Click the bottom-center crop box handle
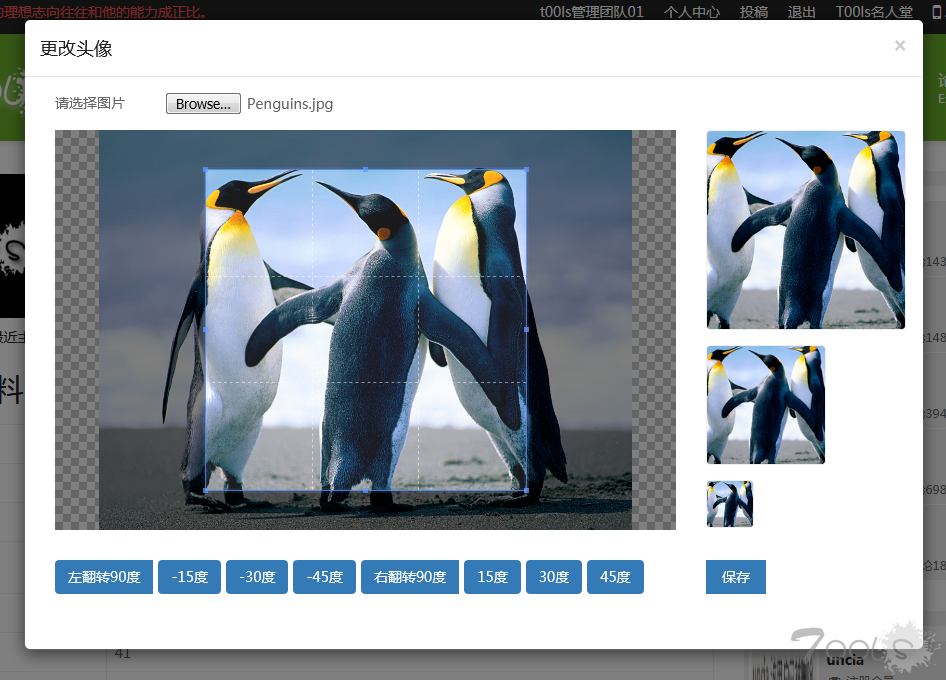946x680 pixels. 366,491
